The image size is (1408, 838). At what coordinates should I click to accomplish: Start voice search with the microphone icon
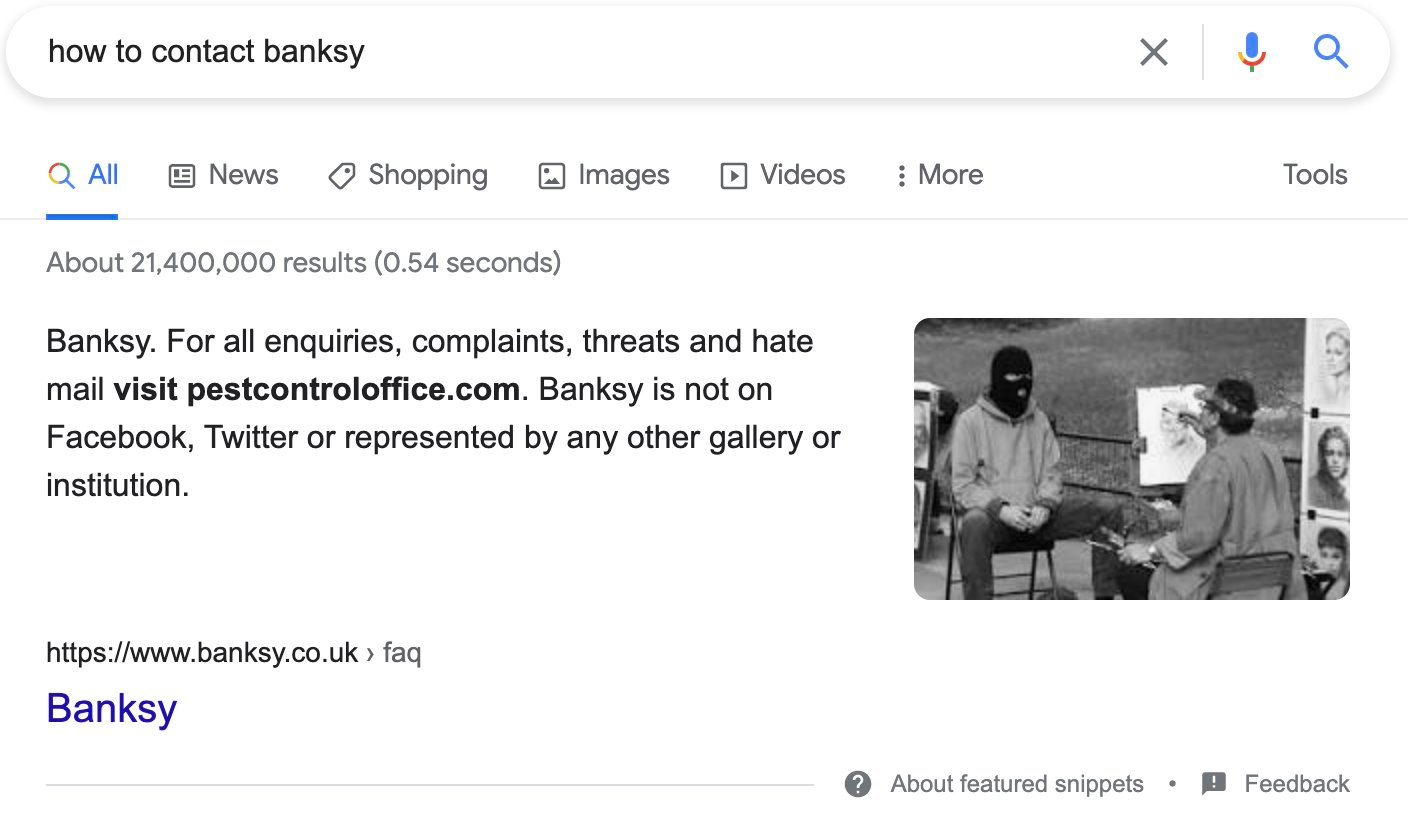pos(1251,52)
